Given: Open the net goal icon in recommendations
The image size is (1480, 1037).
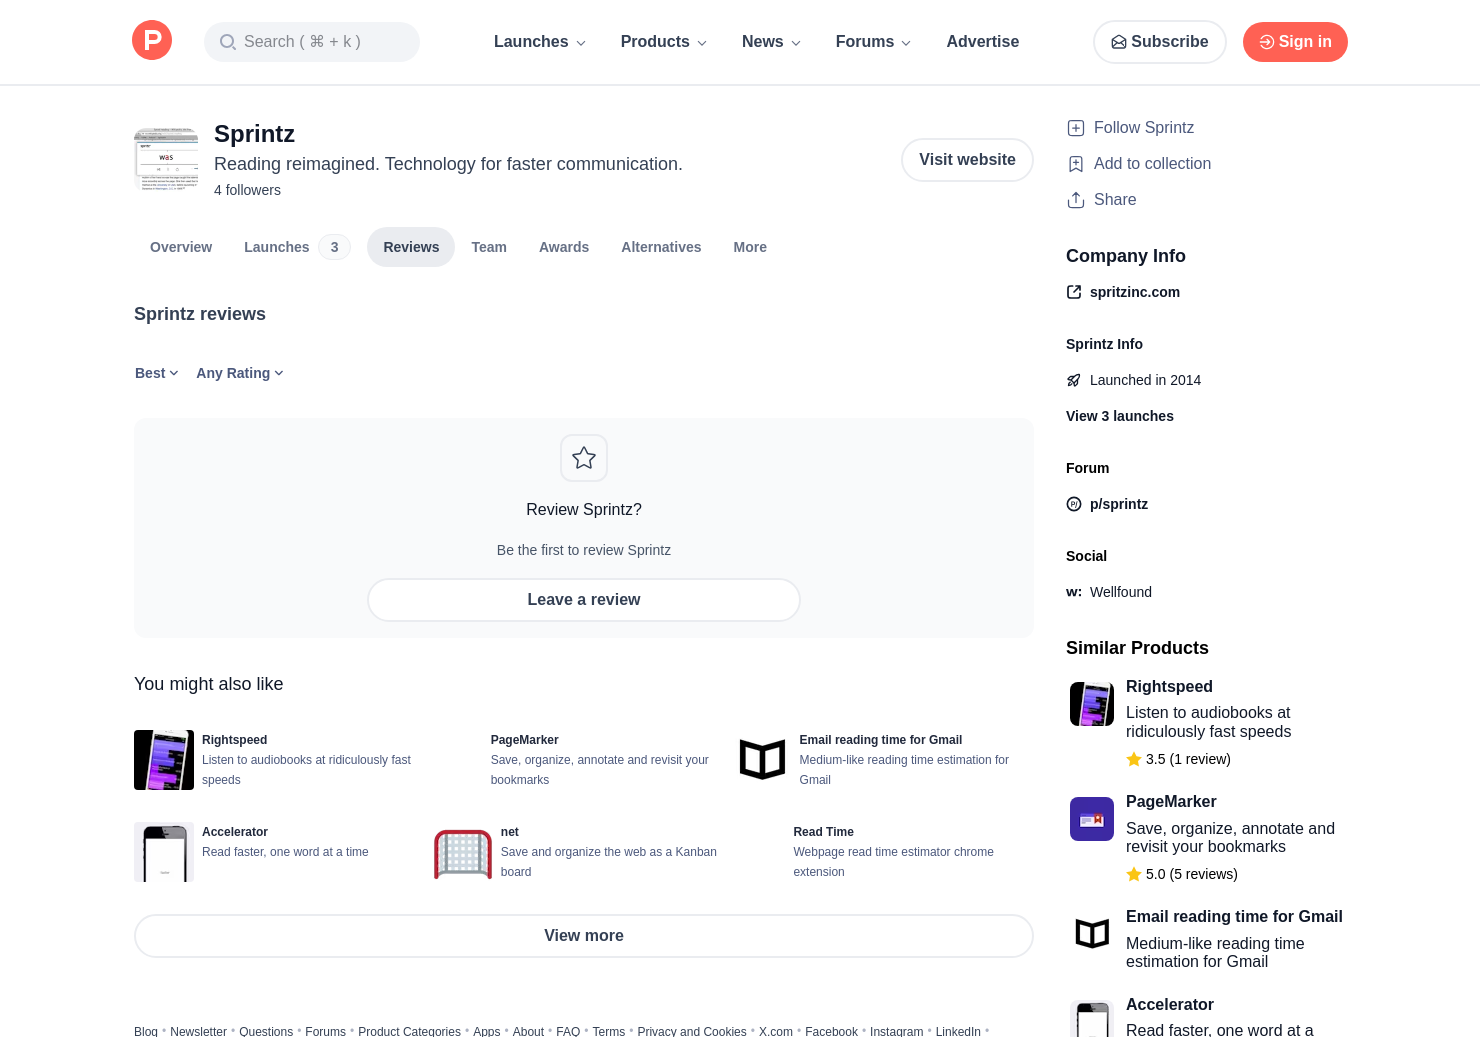Looking at the screenshot, I should (463, 853).
